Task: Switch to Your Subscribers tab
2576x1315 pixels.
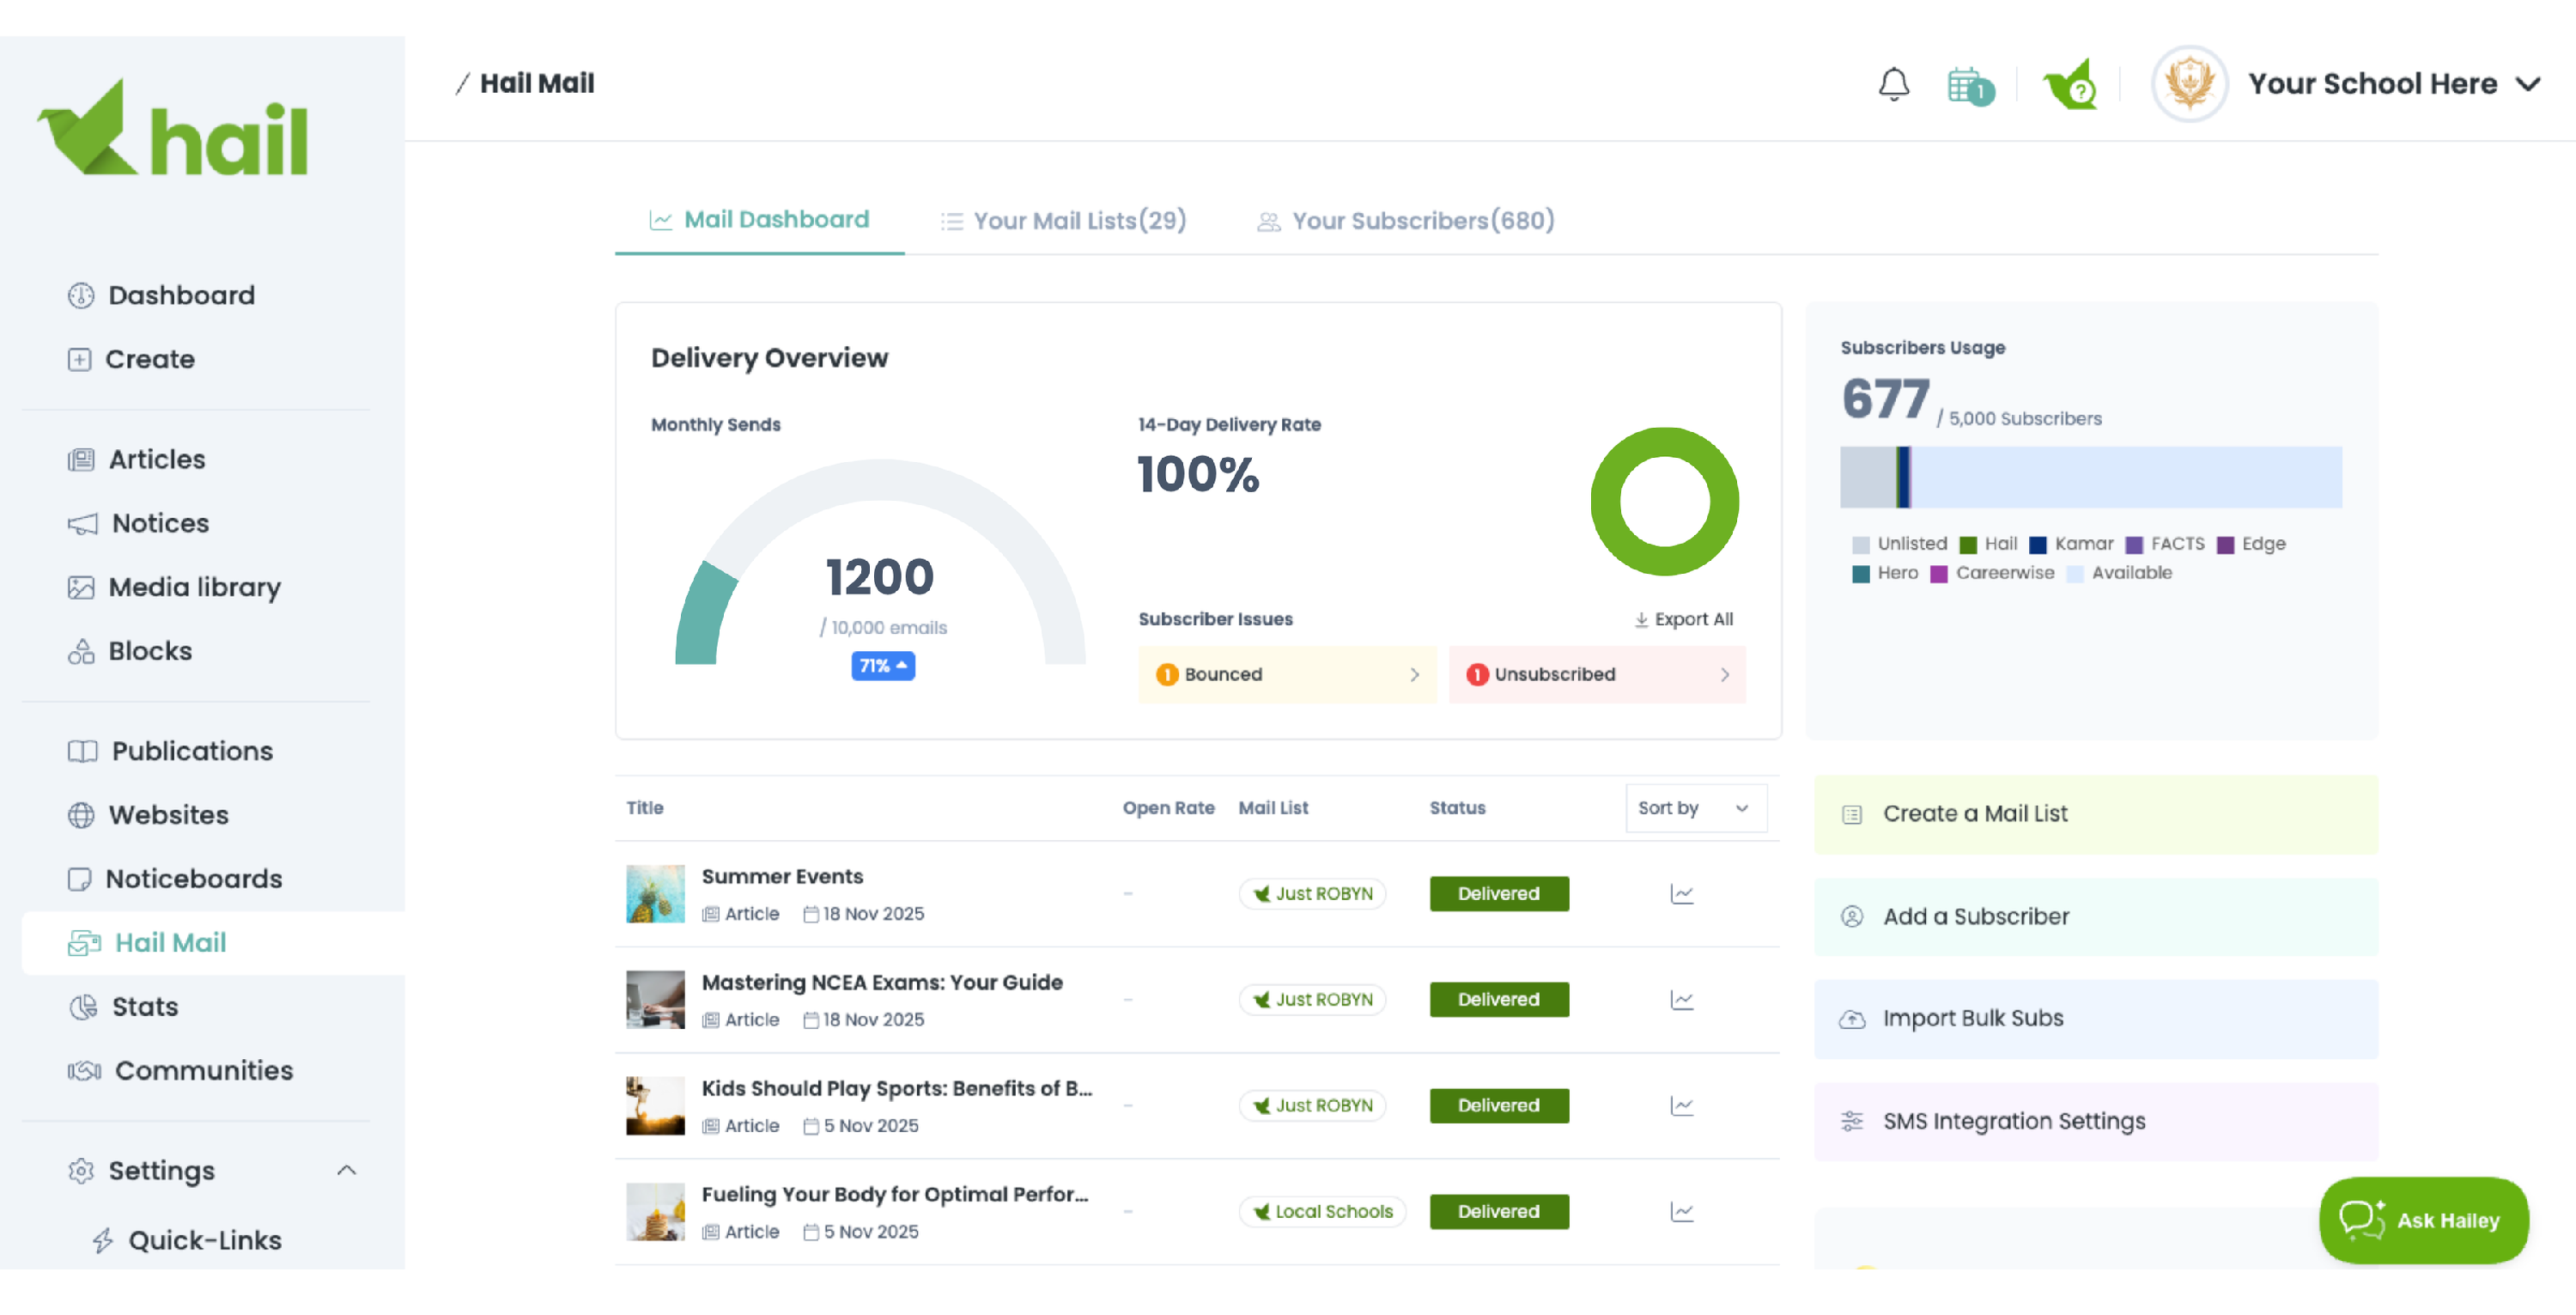Action: point(1405,220)
